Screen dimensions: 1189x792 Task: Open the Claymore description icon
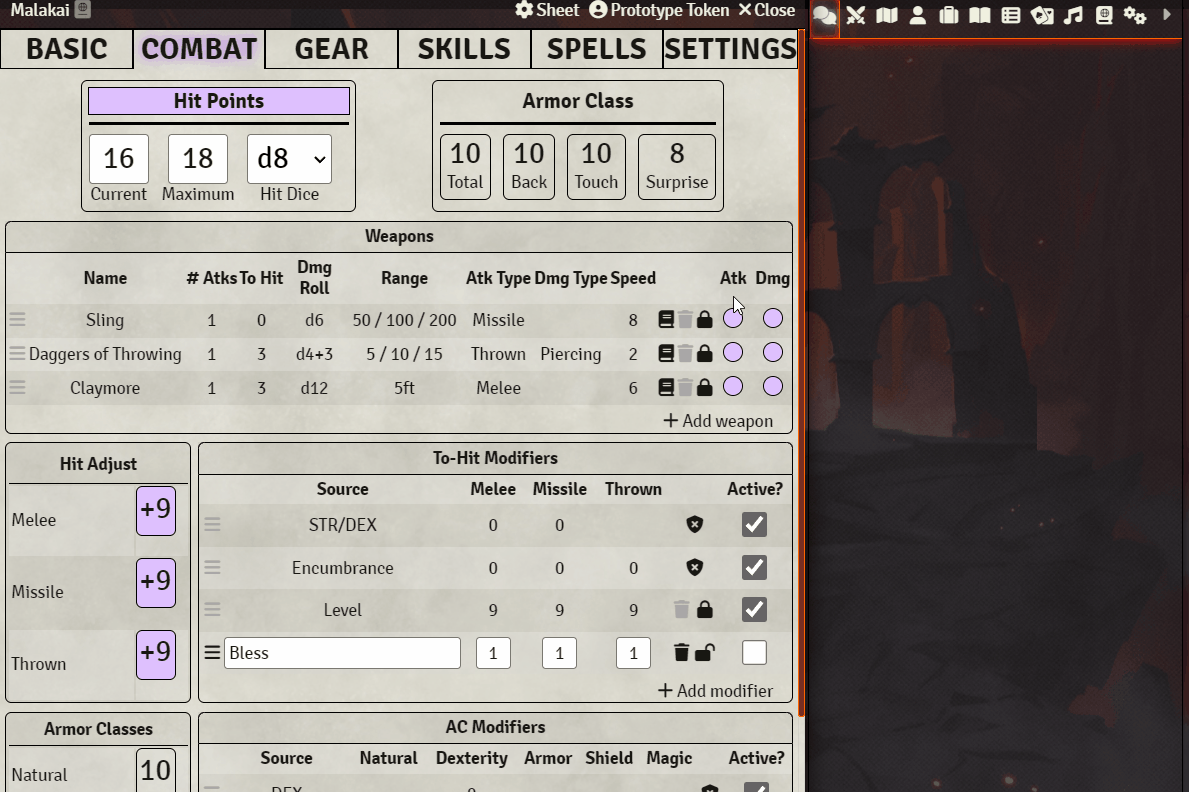[666, 388]
